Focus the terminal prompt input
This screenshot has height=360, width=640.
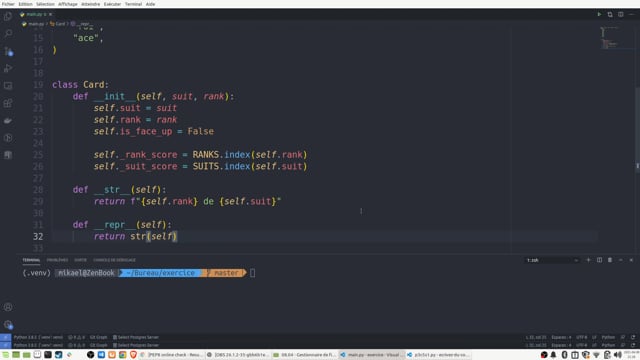pos(252,273)
